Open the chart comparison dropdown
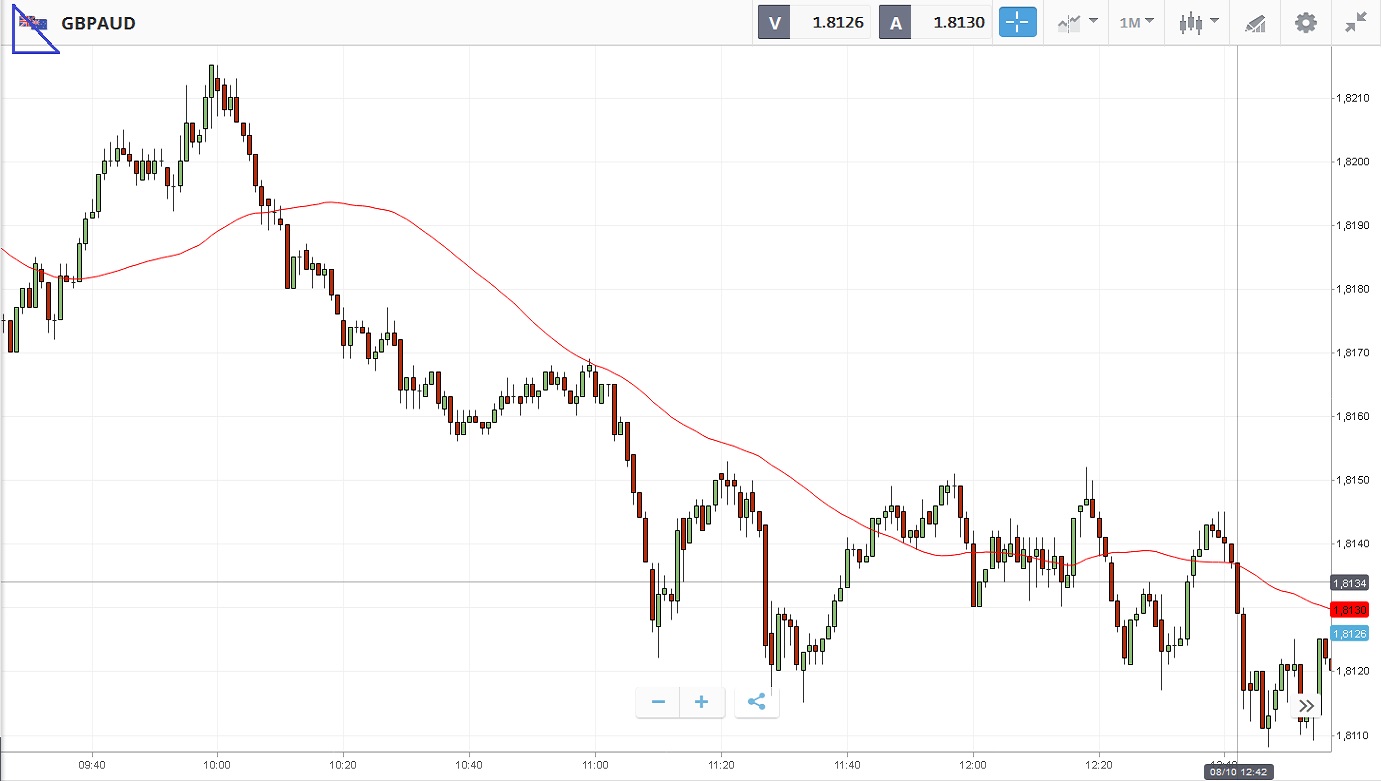The height and width of the screenshot is (781, 1381). click(x=1079, y=22)
